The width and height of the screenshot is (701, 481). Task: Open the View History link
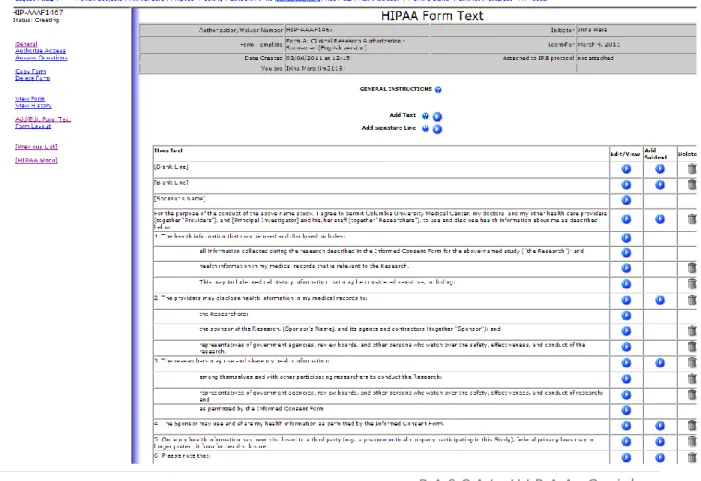pyautogui.click(x=34, y=105)
